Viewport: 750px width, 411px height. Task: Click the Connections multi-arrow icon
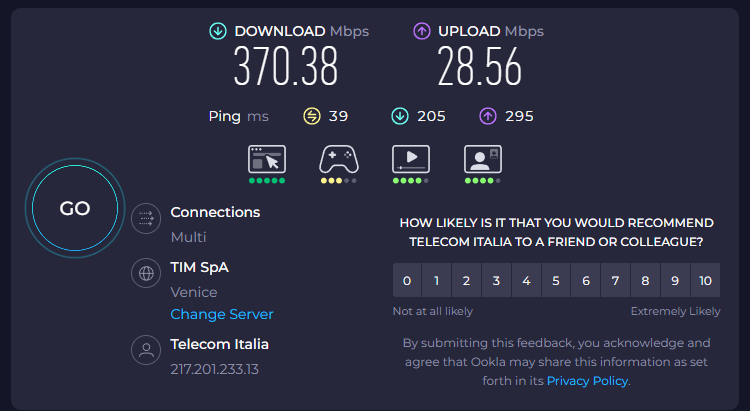pos(147,217)
